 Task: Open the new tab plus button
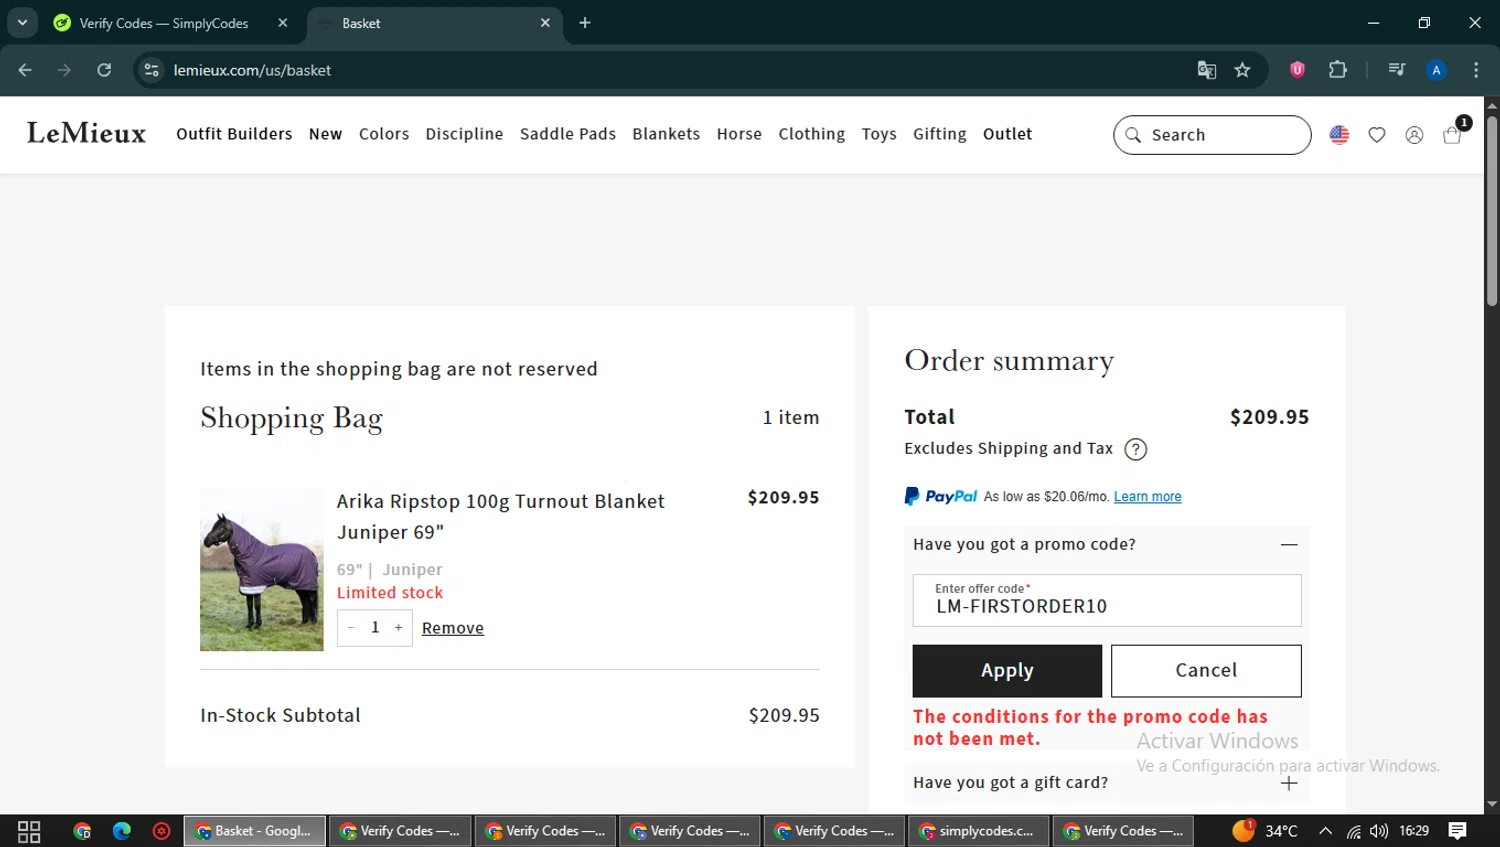[585, 23]
